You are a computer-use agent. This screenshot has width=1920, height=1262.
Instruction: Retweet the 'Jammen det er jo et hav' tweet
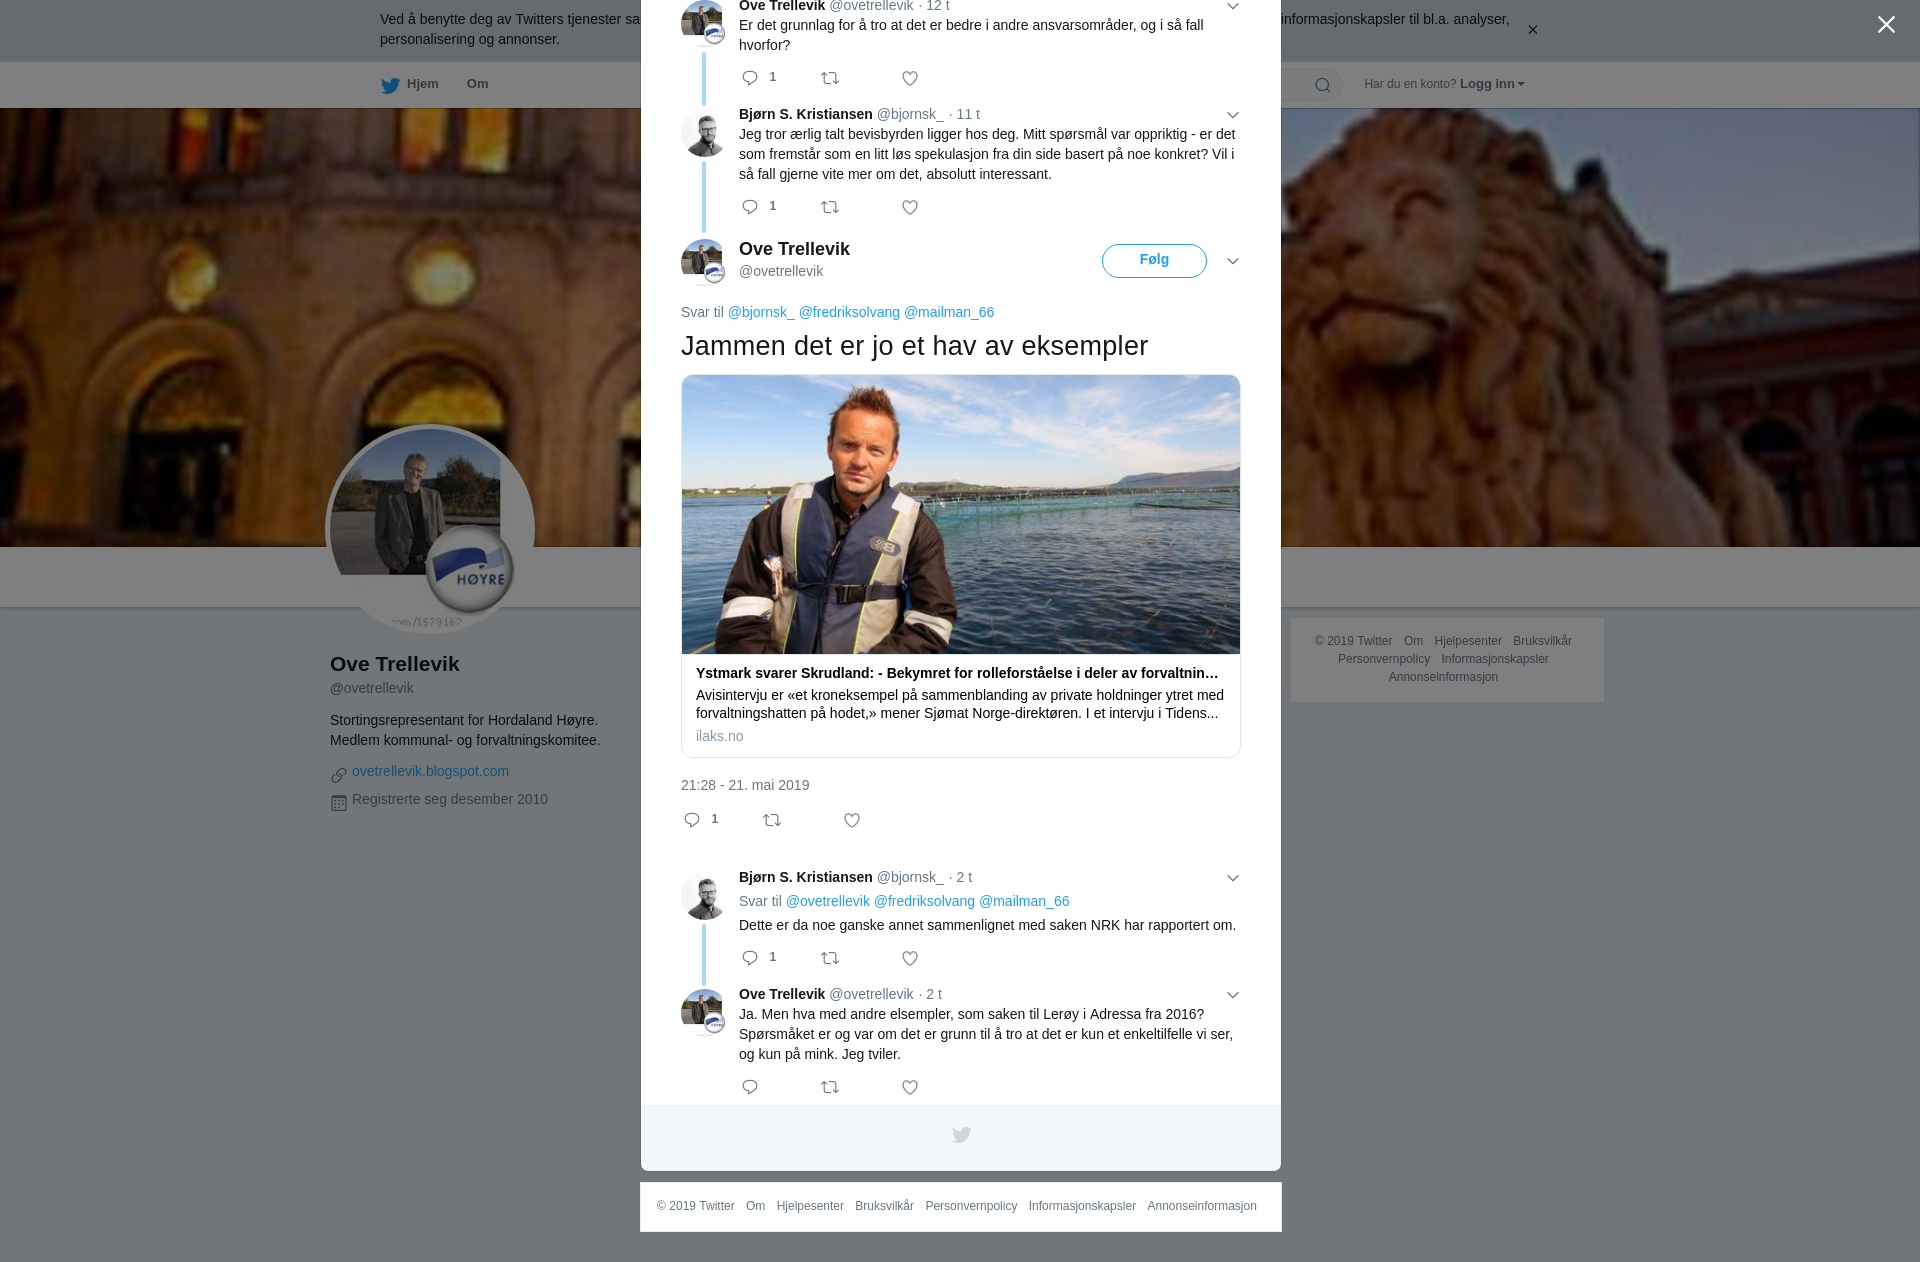point(772,820)
